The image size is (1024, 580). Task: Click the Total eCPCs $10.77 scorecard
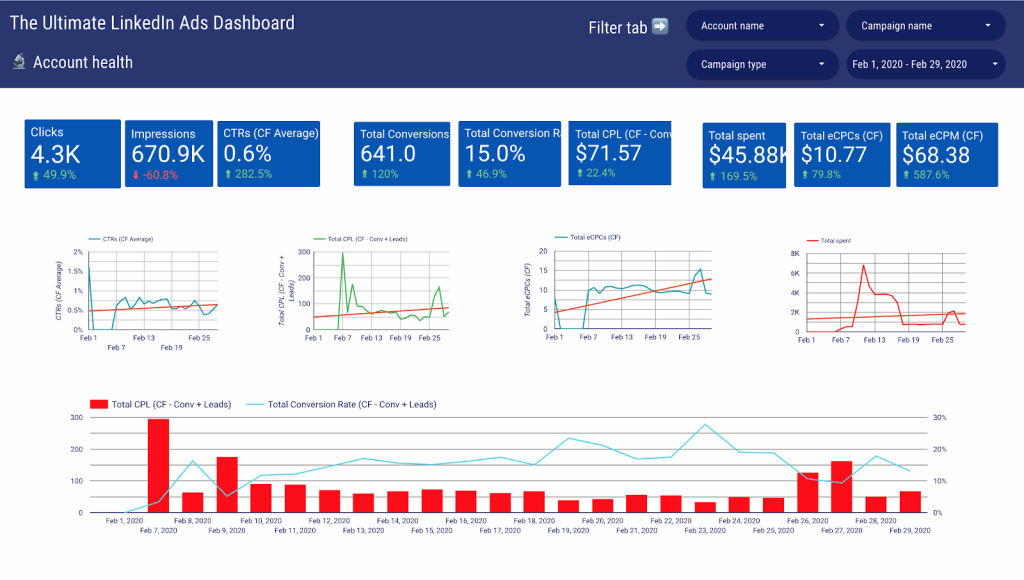click(842, 155)
